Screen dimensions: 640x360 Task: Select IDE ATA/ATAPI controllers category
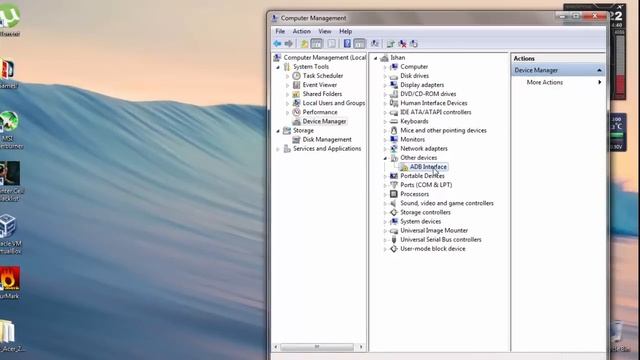pyautogui.click(x=436, y=112)
